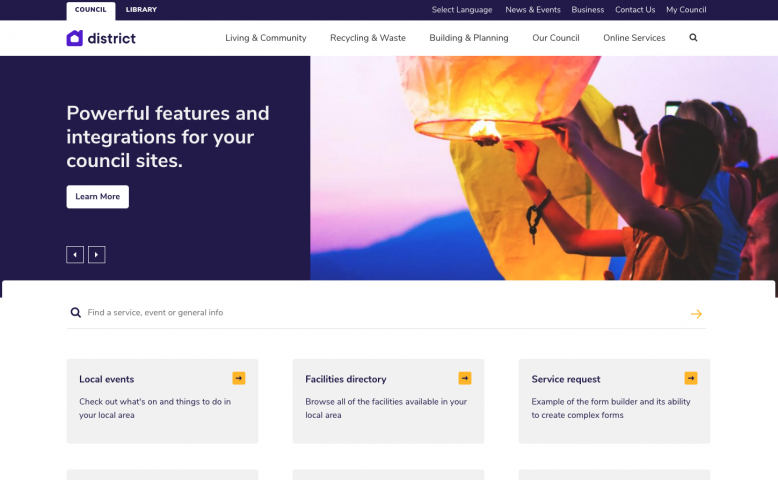This screenshot has width=778, height=480.
Task: Open the Contact Us page
Action: (x=635, y=10)
